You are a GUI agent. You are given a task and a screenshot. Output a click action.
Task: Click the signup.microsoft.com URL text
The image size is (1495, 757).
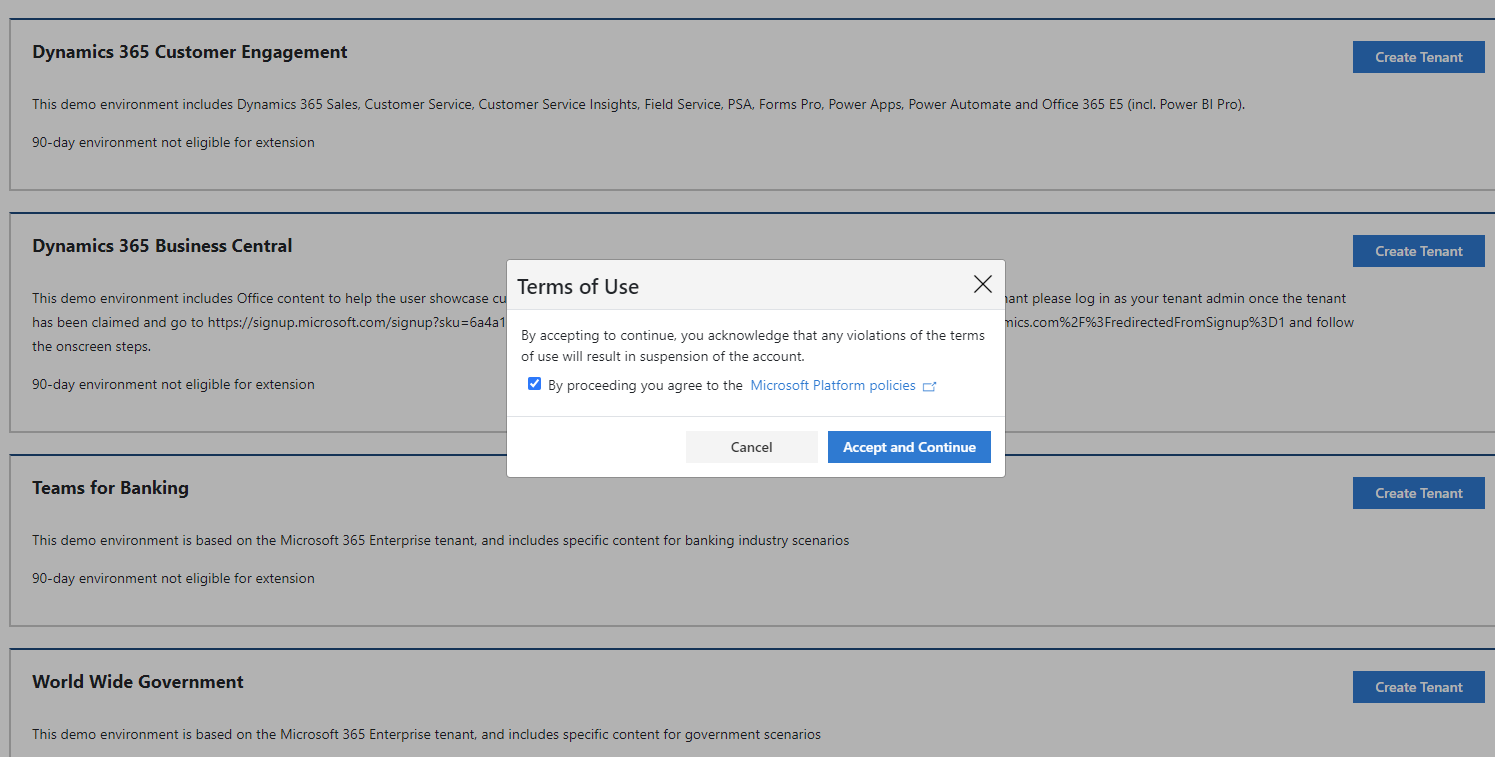[x=357, y=323]
